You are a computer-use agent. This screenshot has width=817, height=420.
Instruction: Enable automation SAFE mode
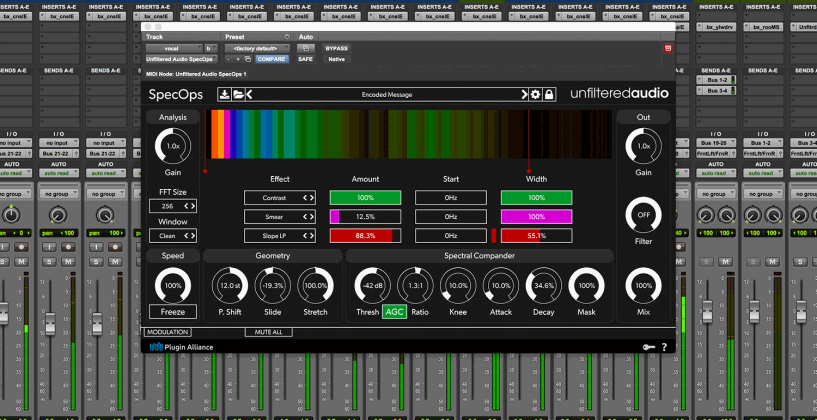pyautogui.click(x=305, y=59)
